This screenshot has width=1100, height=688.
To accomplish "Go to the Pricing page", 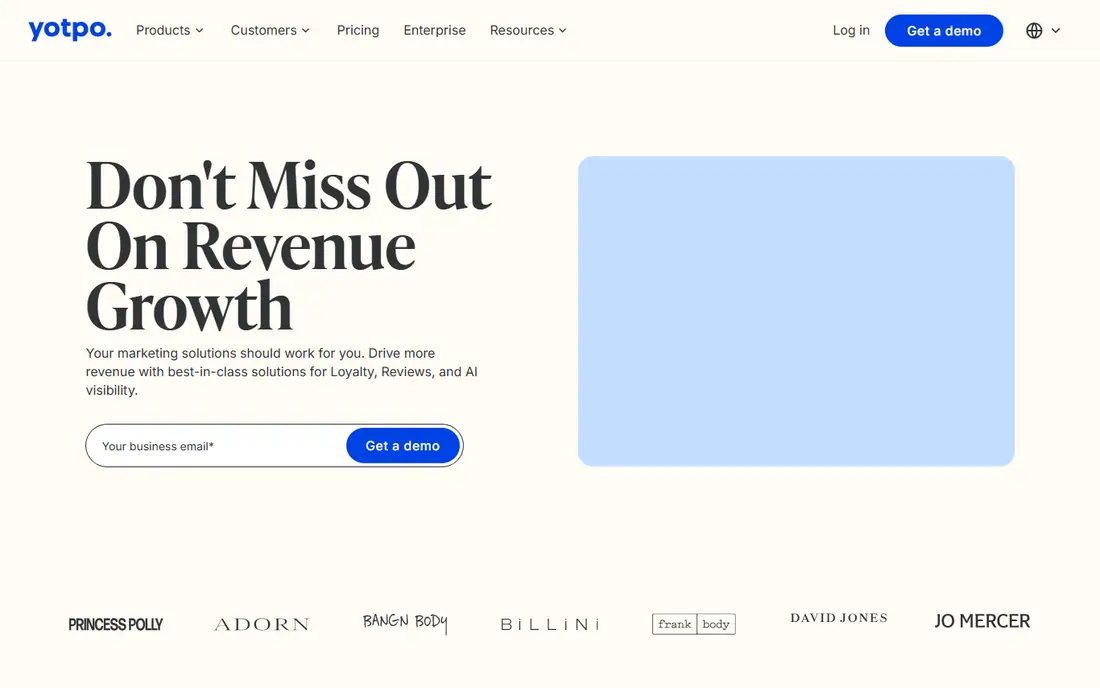I will [358, 30].
